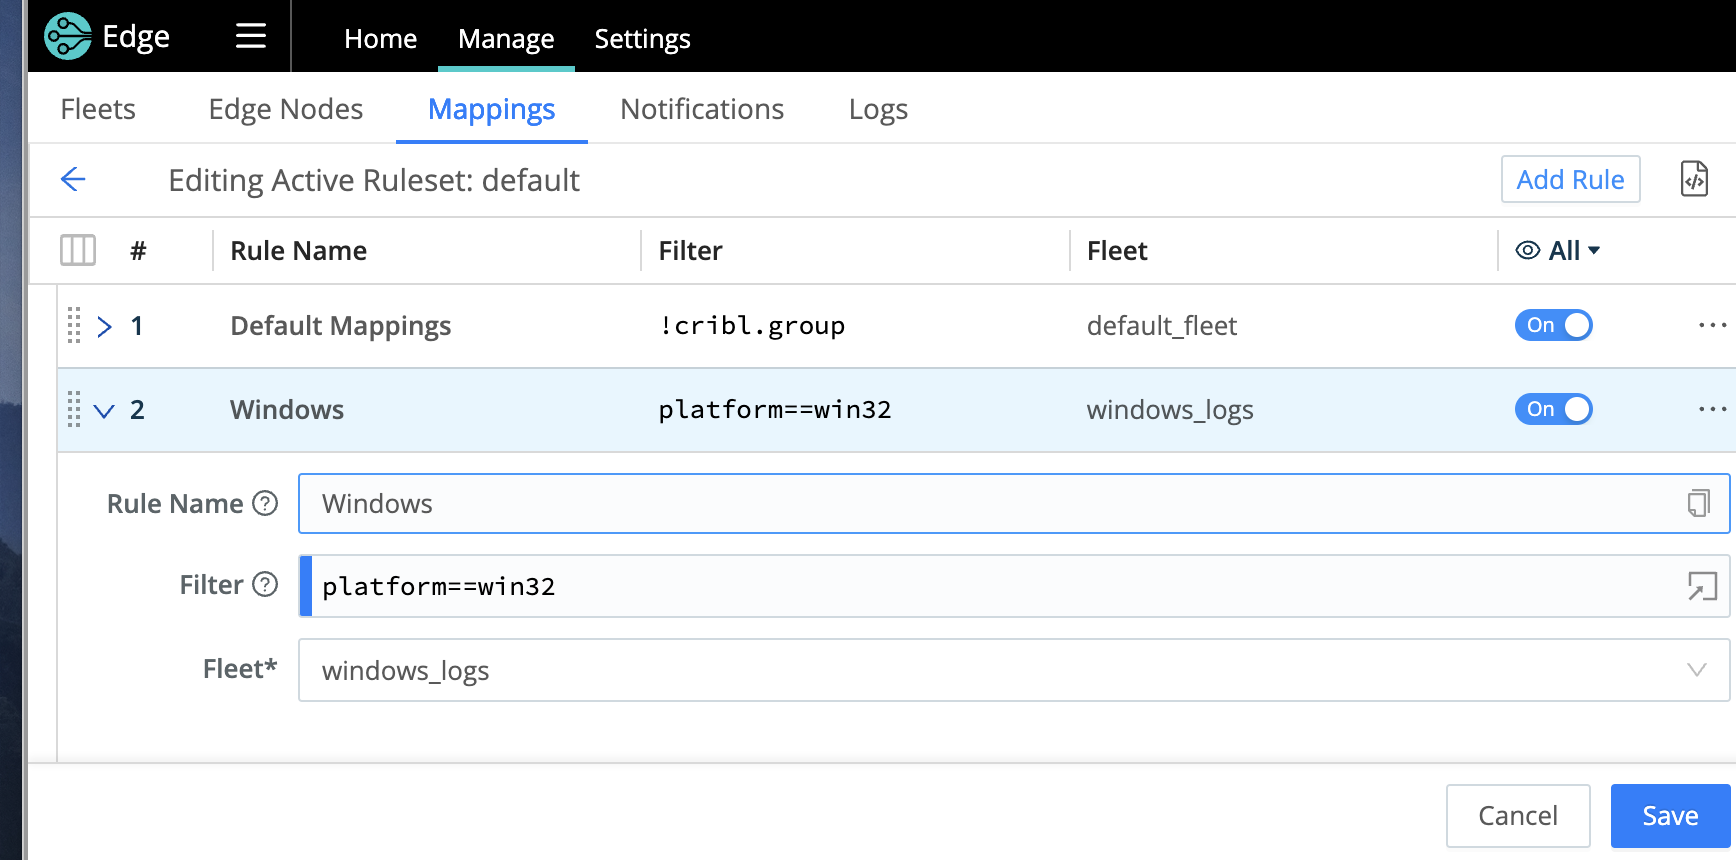Open the All visibility filter dropdown
This screenshot has width=1736, height=860.
click(x=1558, y=251)
